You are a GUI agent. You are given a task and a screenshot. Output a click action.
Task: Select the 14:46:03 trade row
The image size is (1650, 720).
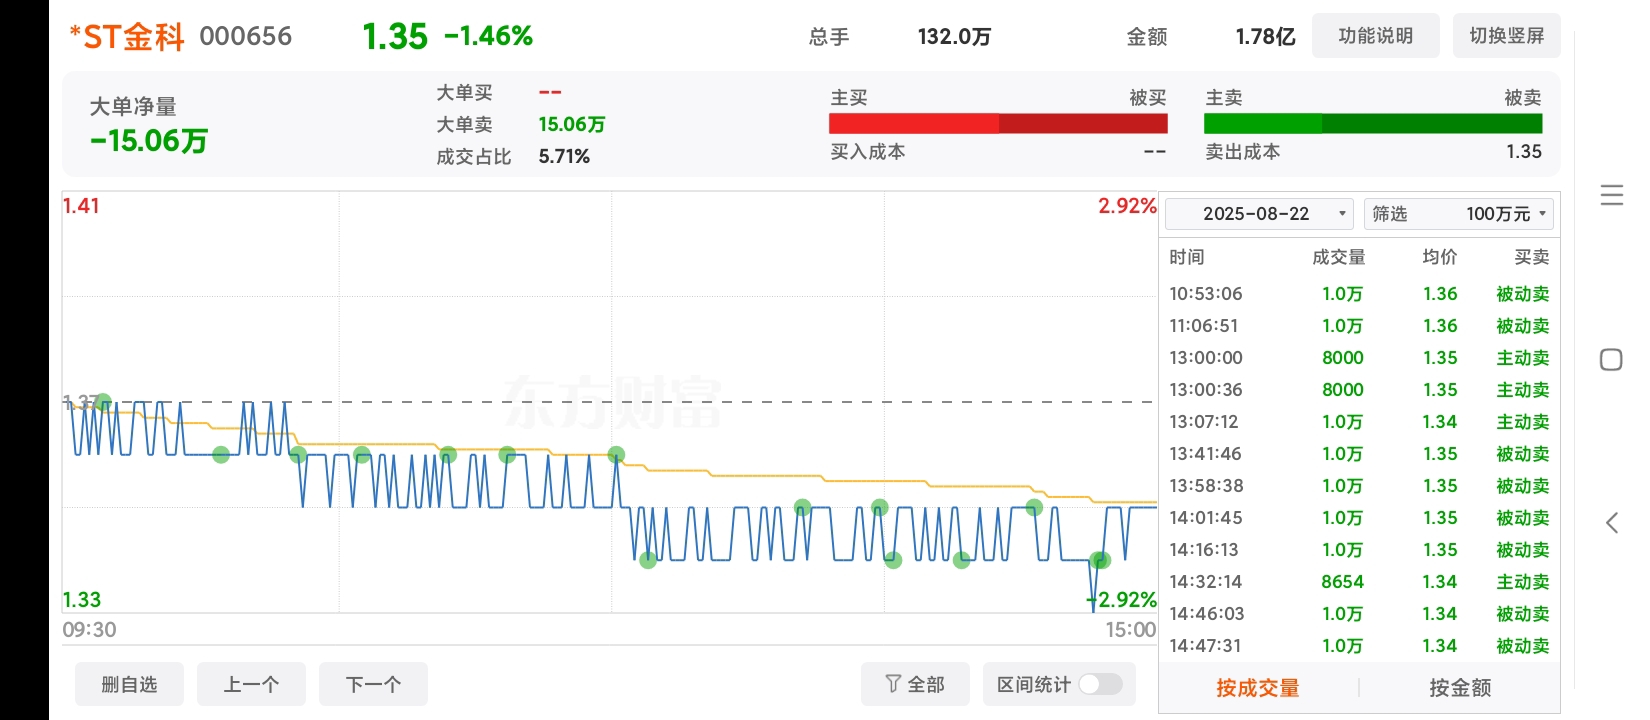pyautogui.click(x=1359, y=614)
